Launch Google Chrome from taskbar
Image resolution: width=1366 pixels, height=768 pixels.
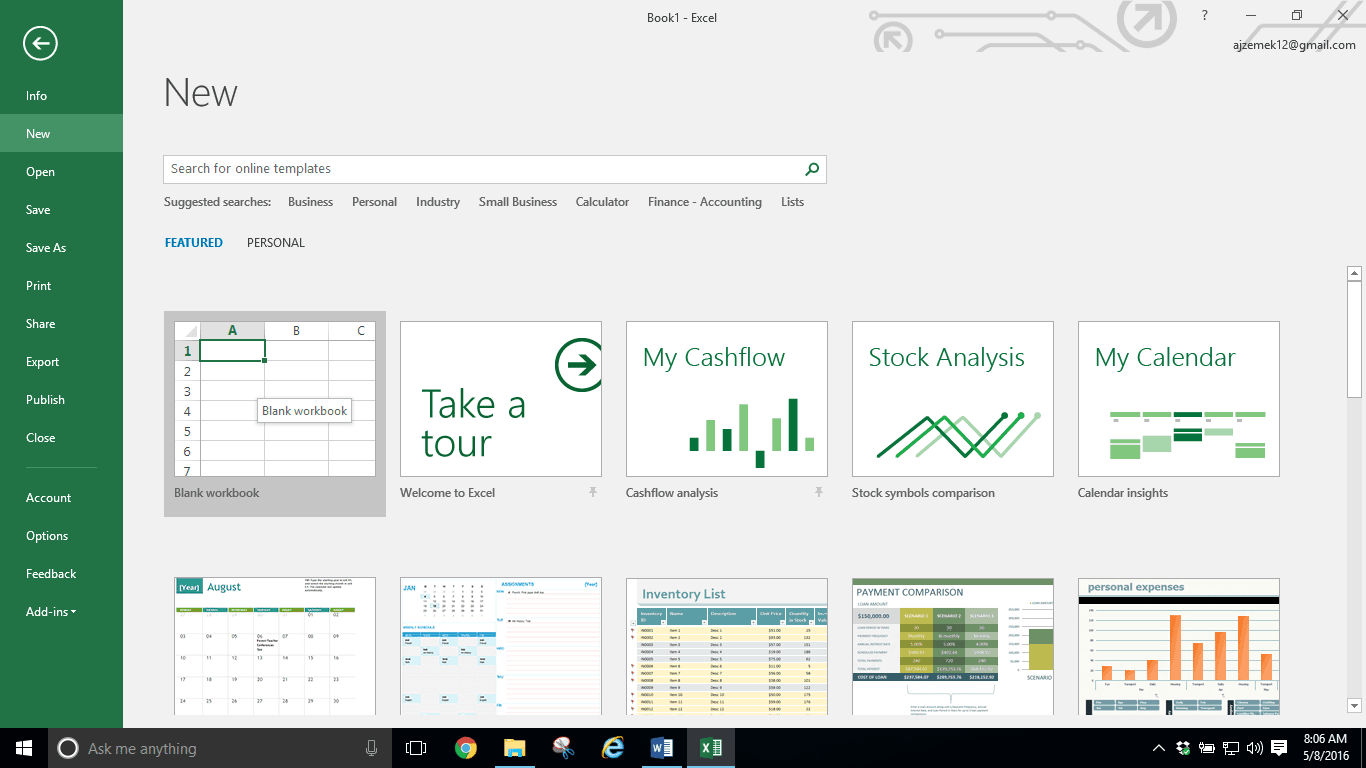[465, 748]
